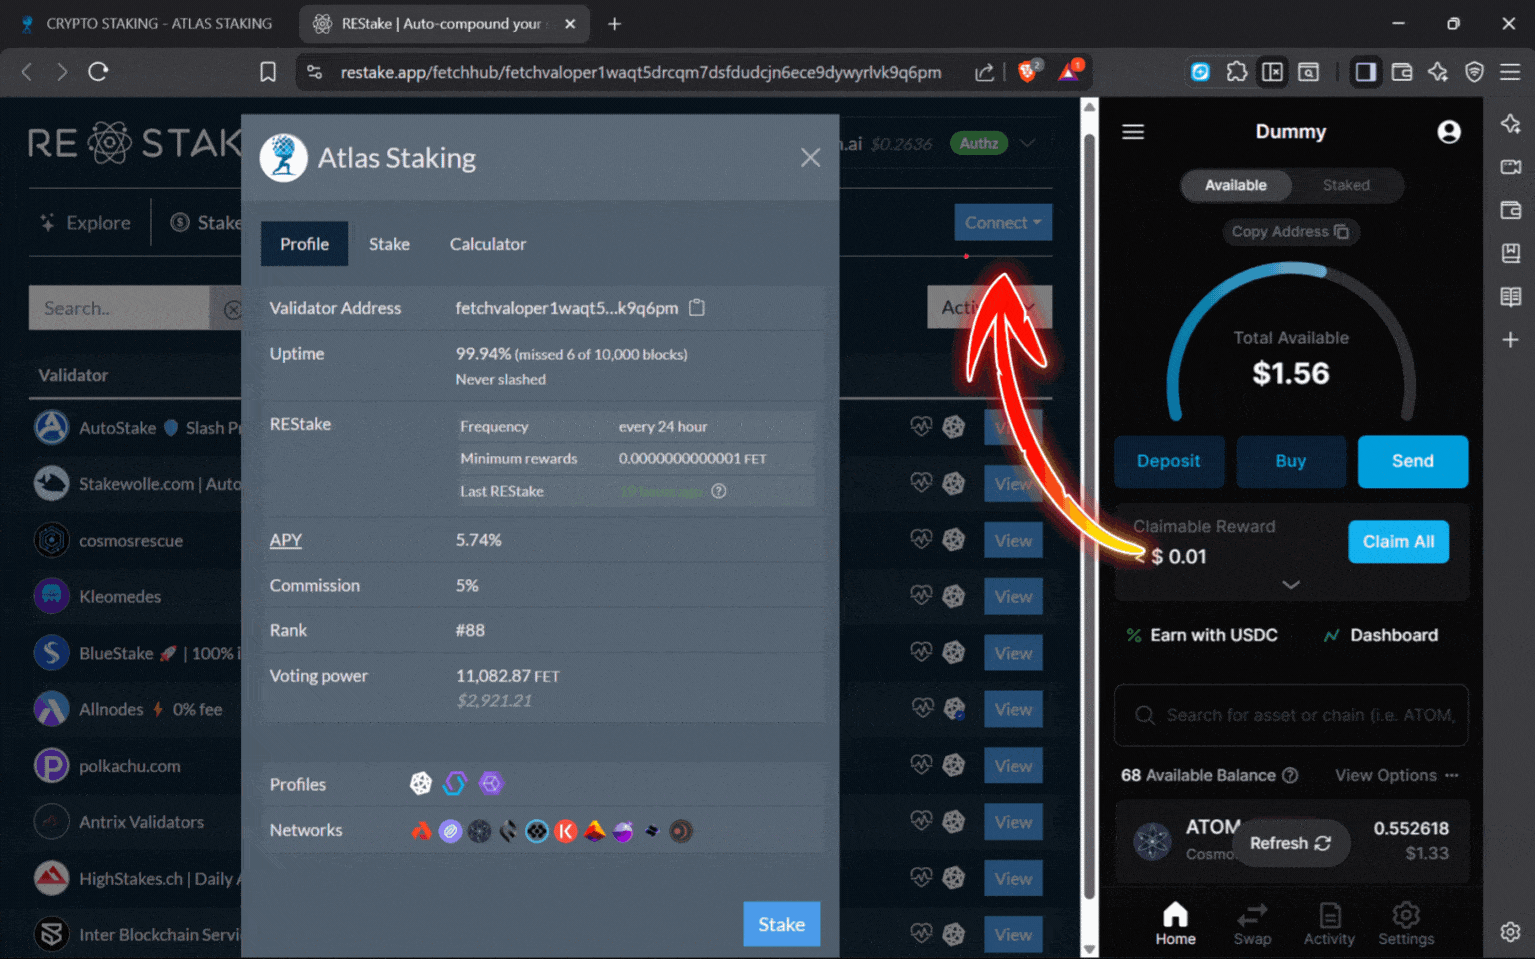Screen dimensions: 1535x959
Task: Expand the Connect dropdown
Action: click(1003, 222)
